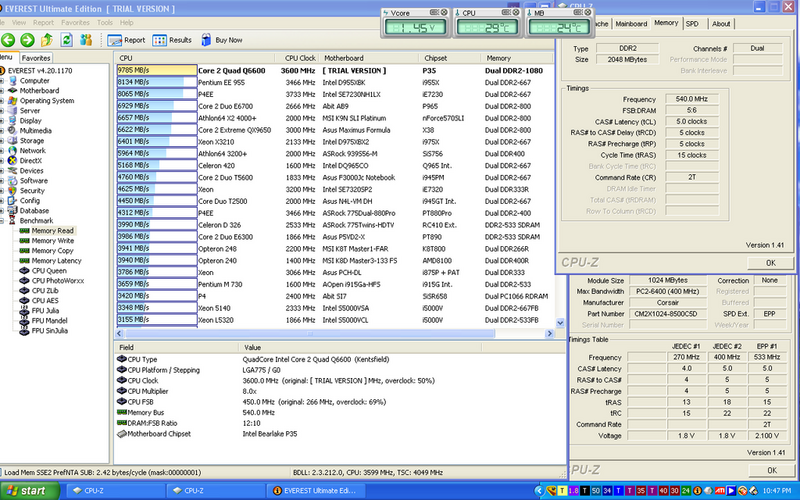The image size is (800, 500).
Task: Open the Favorites menu
Action: tap(75, 22)
